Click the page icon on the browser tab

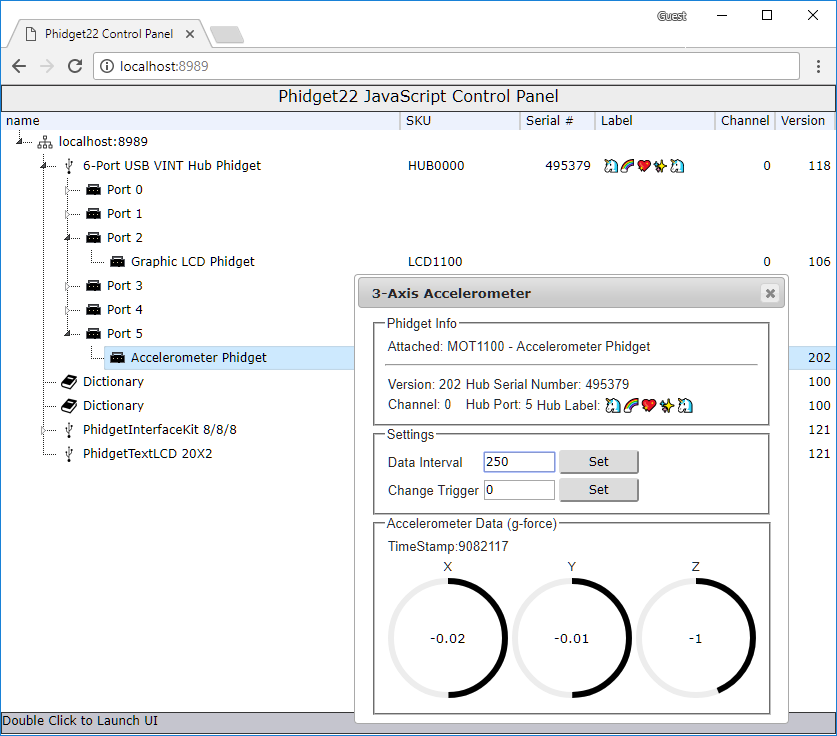31,34
